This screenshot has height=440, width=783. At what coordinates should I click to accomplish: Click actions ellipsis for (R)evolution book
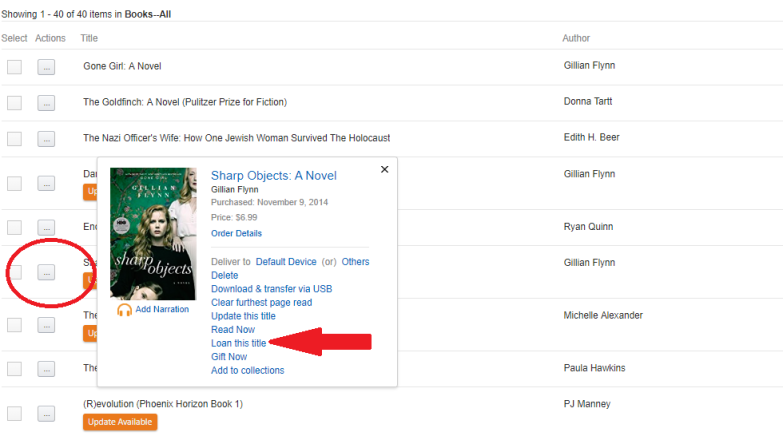click(46, 414)
